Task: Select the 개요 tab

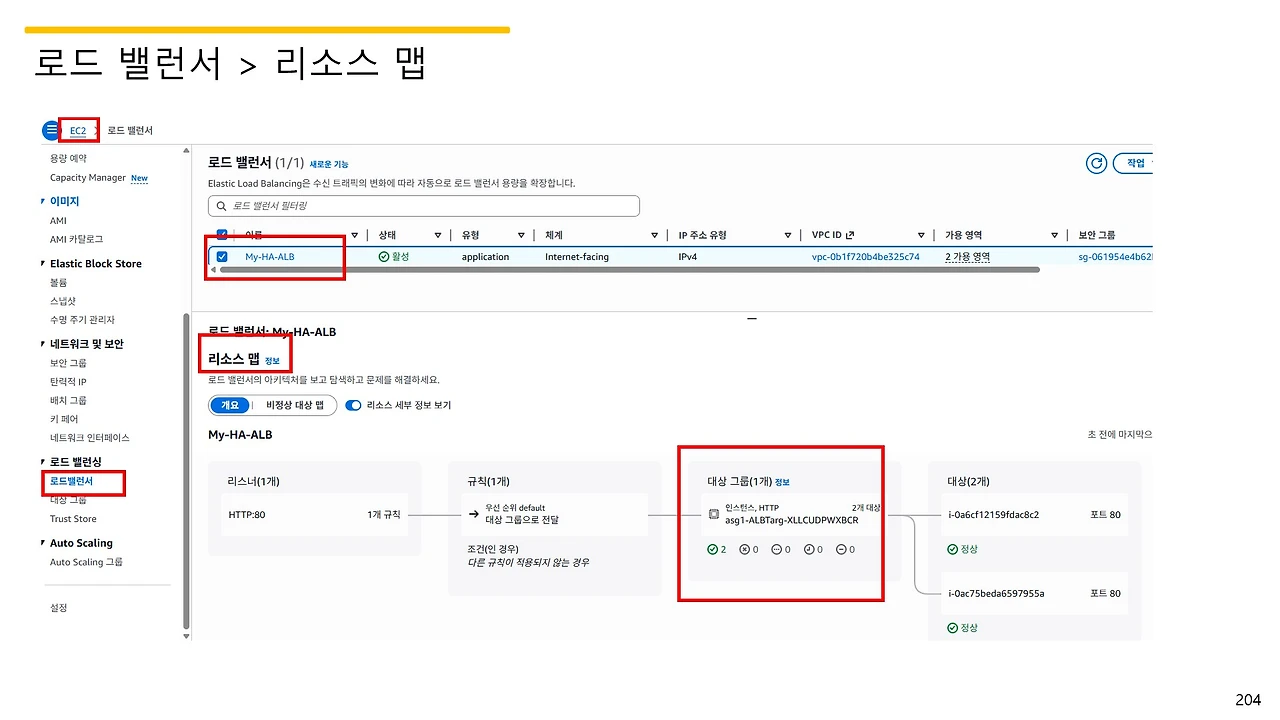Action: coord(230,405)
